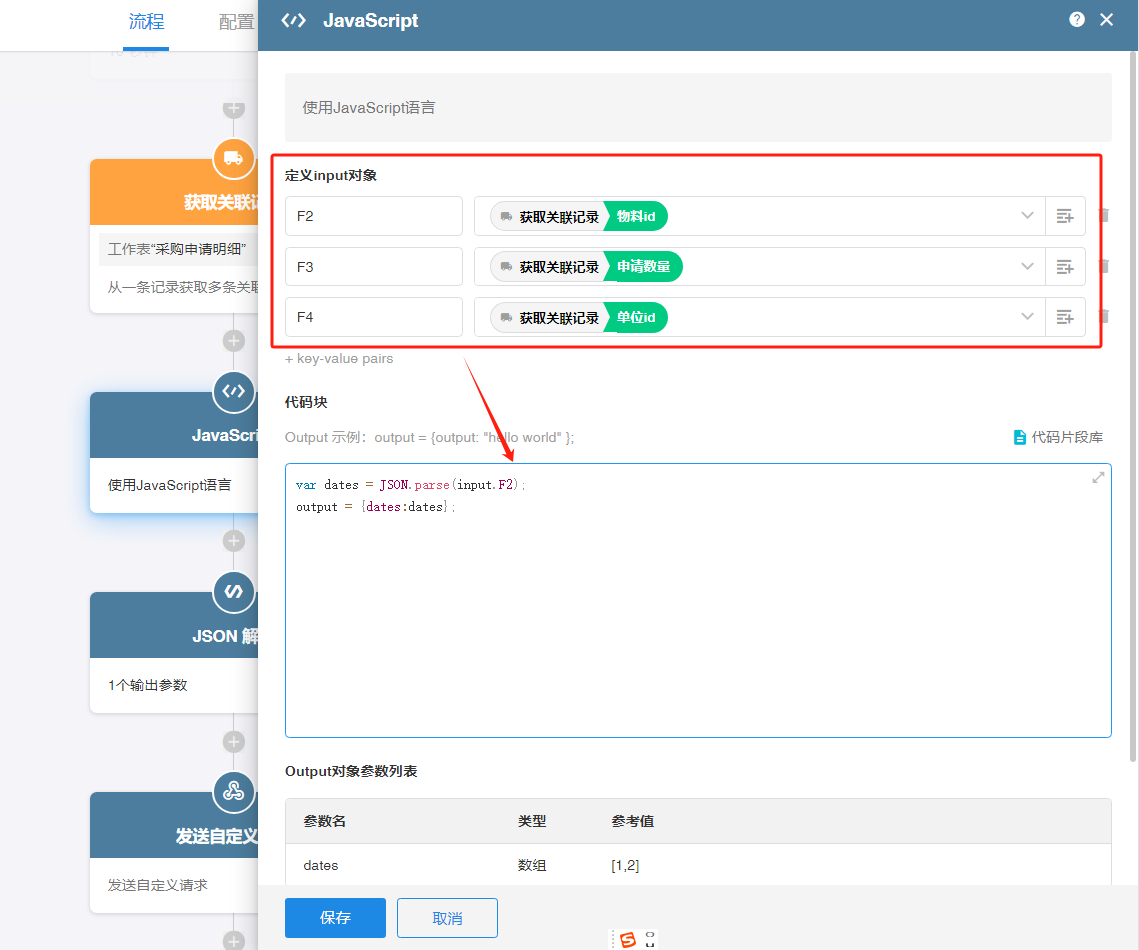The height and width of the screenshot is (950, 1139).
Task: Open the 发送自定义请求 workflow node
Action: pos(174,852)
